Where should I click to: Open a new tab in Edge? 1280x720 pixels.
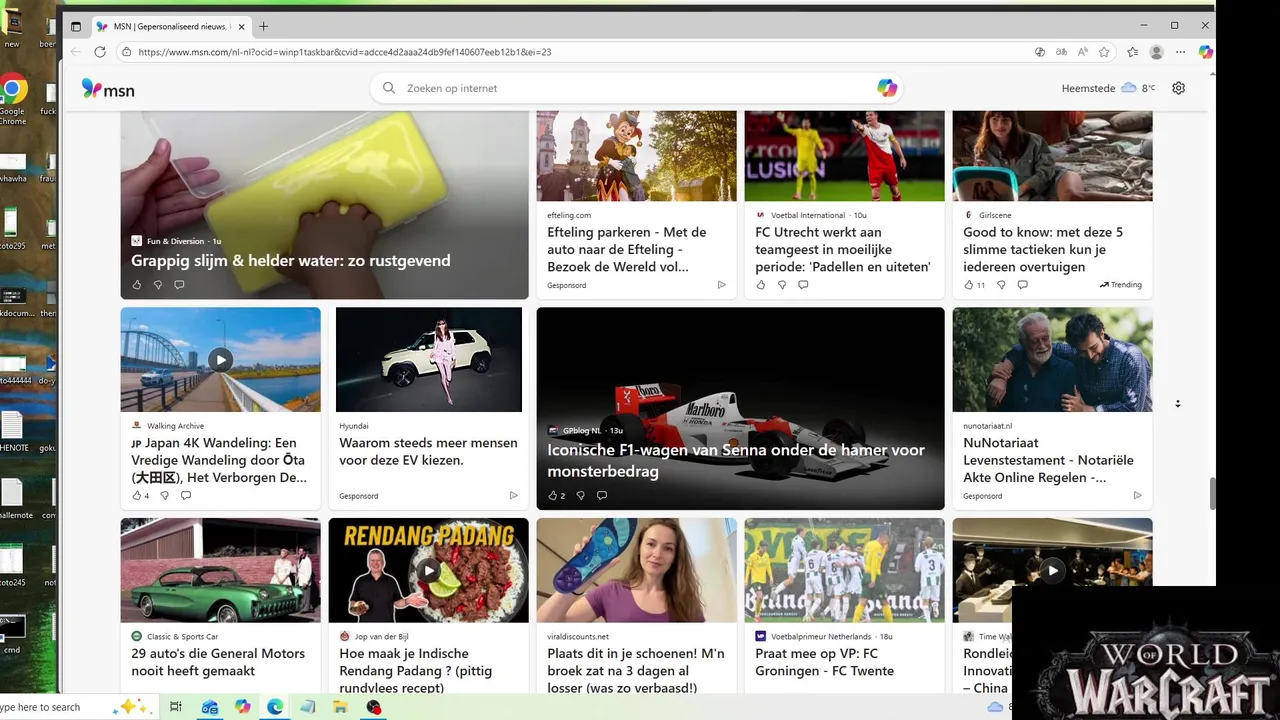264,26
